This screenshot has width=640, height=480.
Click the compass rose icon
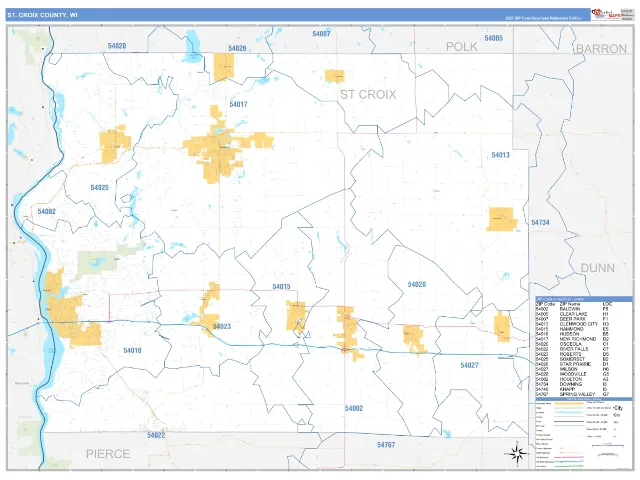pos(516,453)
